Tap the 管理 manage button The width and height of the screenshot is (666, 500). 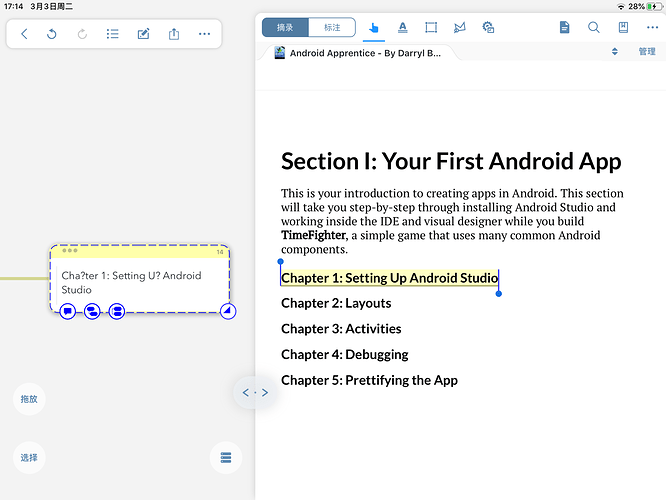[x=647, y=52]
